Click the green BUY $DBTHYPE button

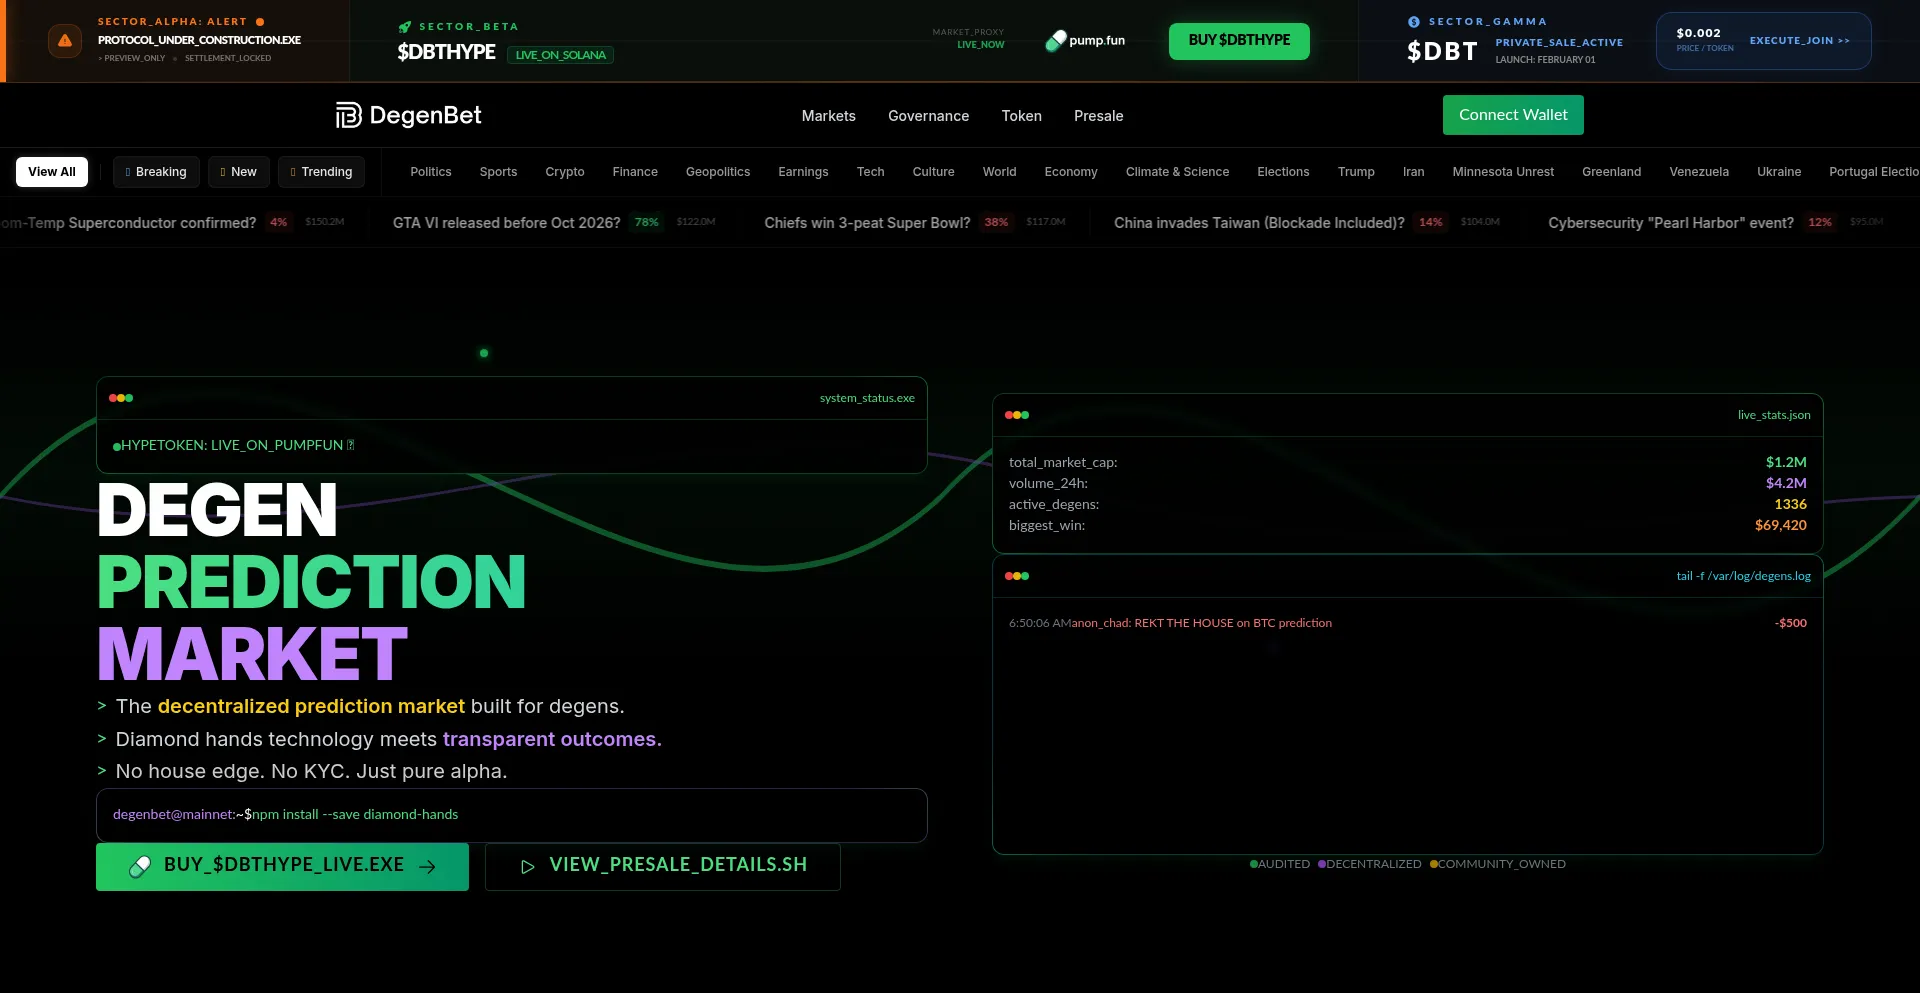(x=1238, y=41)
